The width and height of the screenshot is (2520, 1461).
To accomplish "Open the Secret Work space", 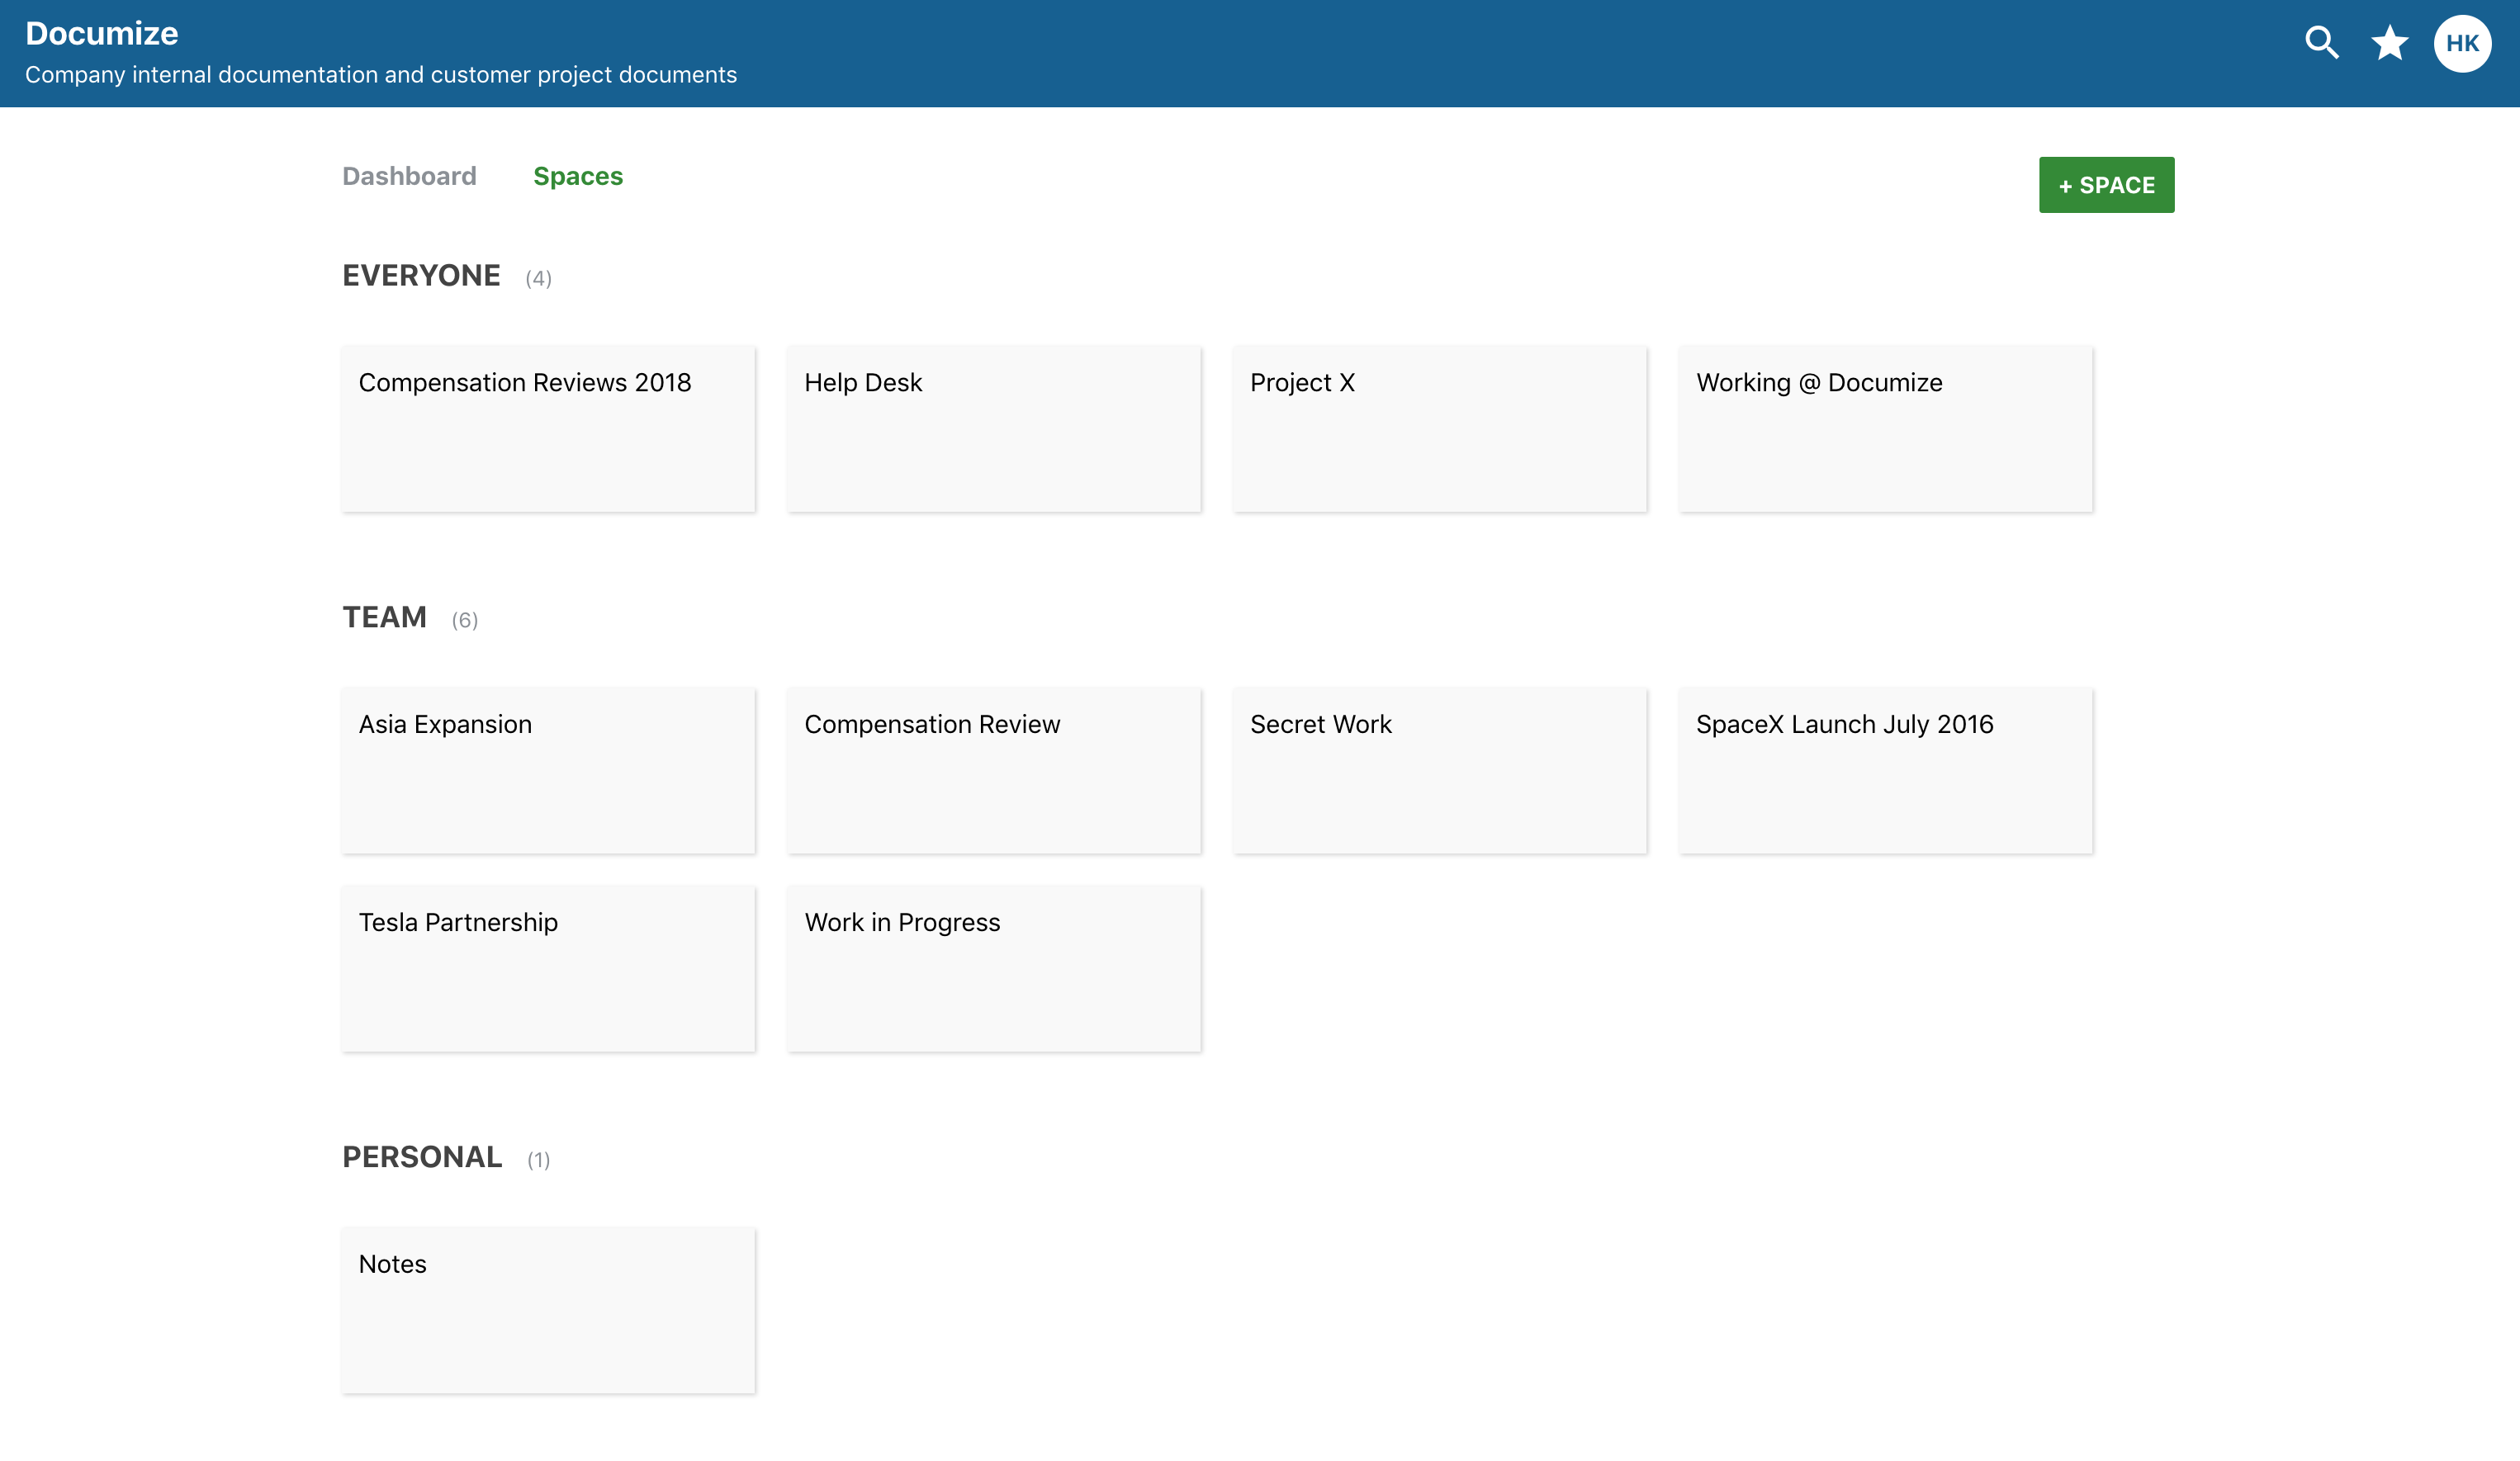I will [x=1440, y=771].
